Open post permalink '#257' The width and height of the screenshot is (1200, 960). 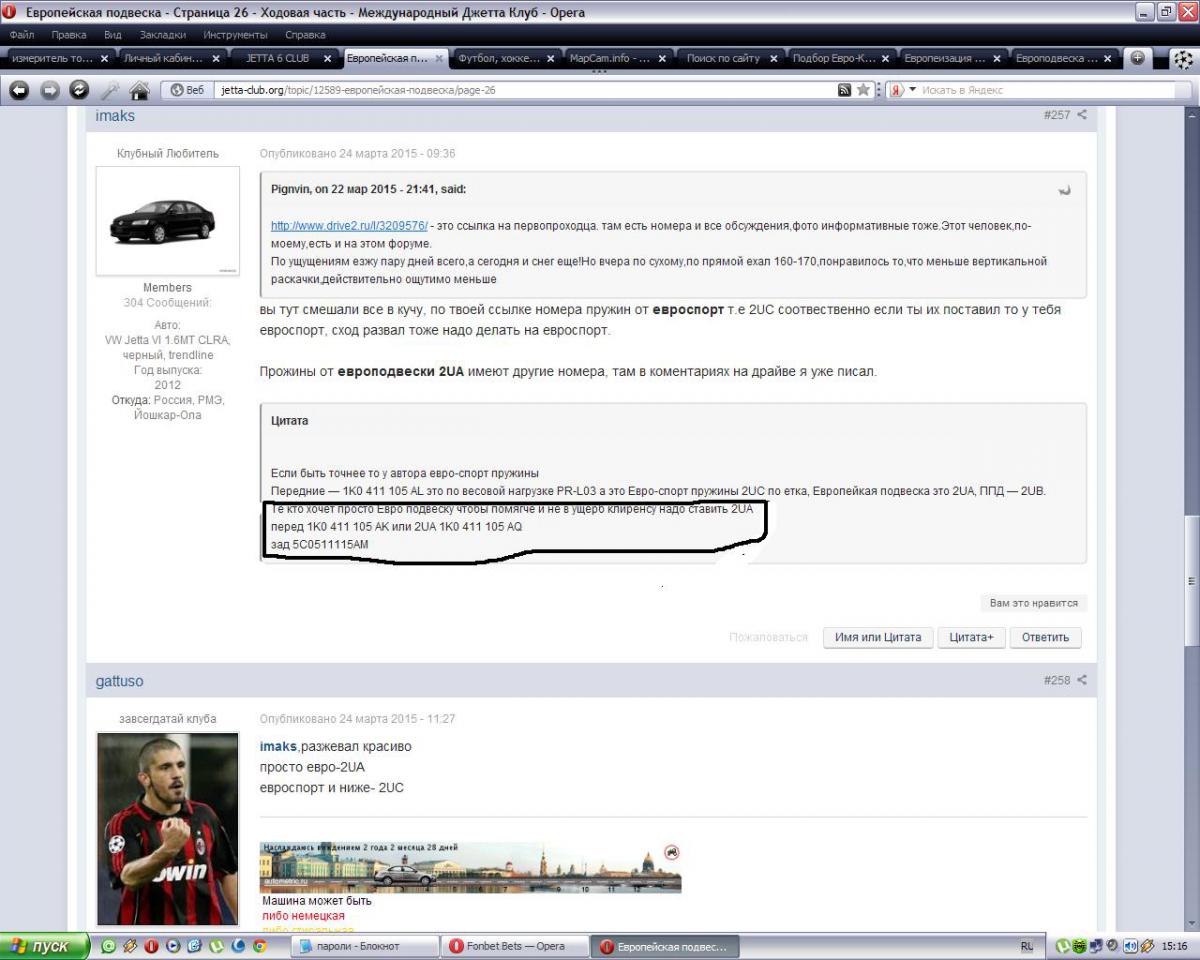1057,115
